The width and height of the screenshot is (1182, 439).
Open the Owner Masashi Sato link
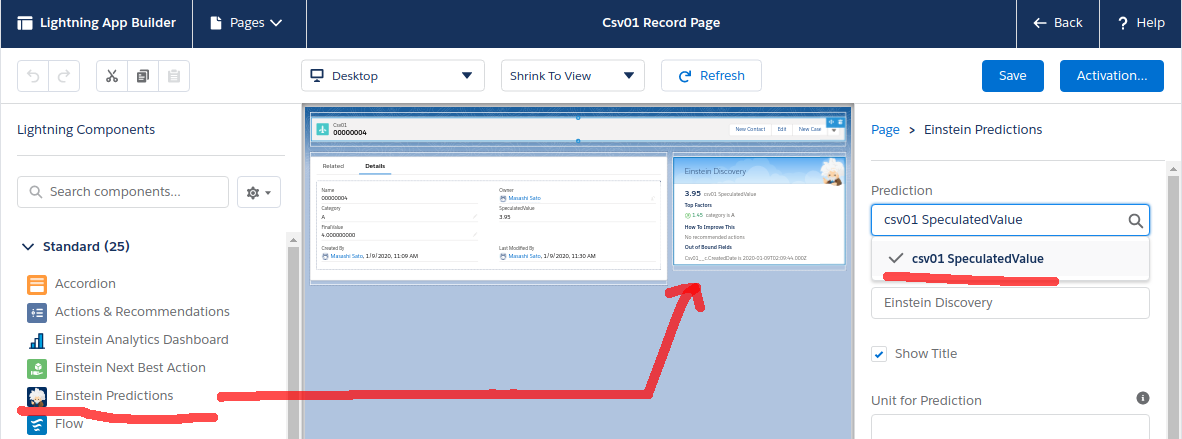523,198
